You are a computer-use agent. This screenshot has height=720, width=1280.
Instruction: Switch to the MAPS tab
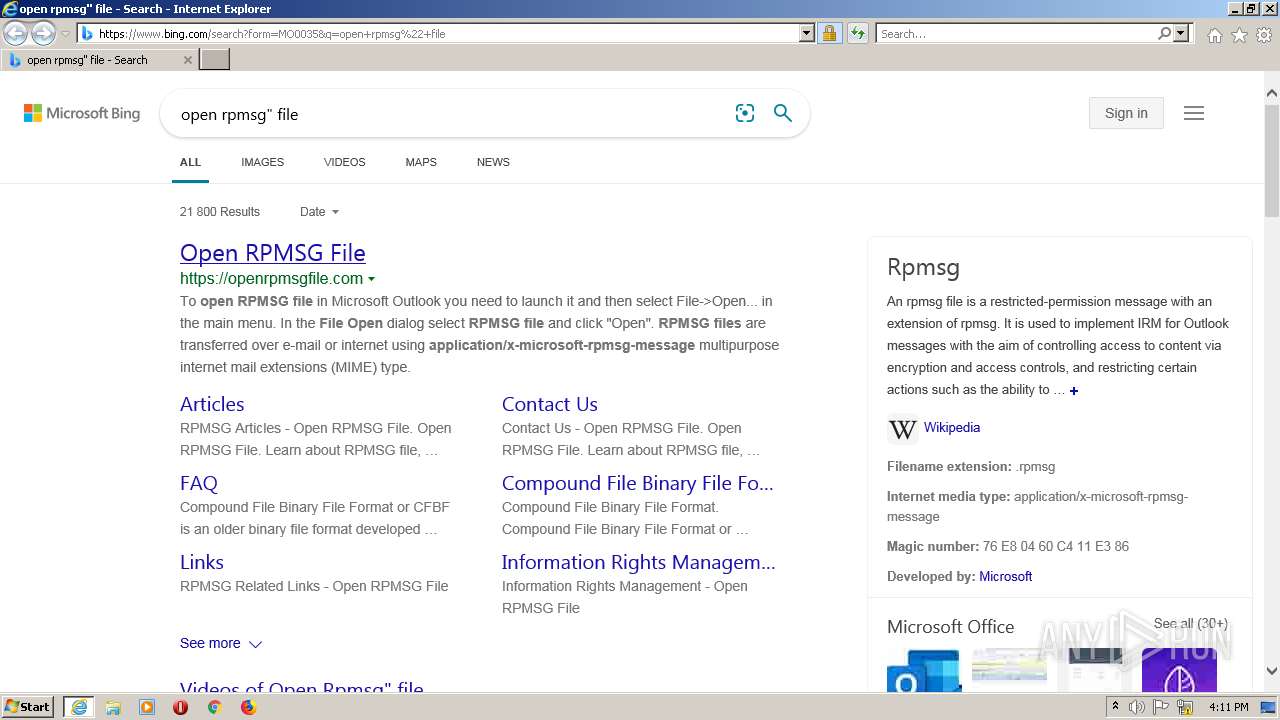pyautogui.click(x=421, y=162)
